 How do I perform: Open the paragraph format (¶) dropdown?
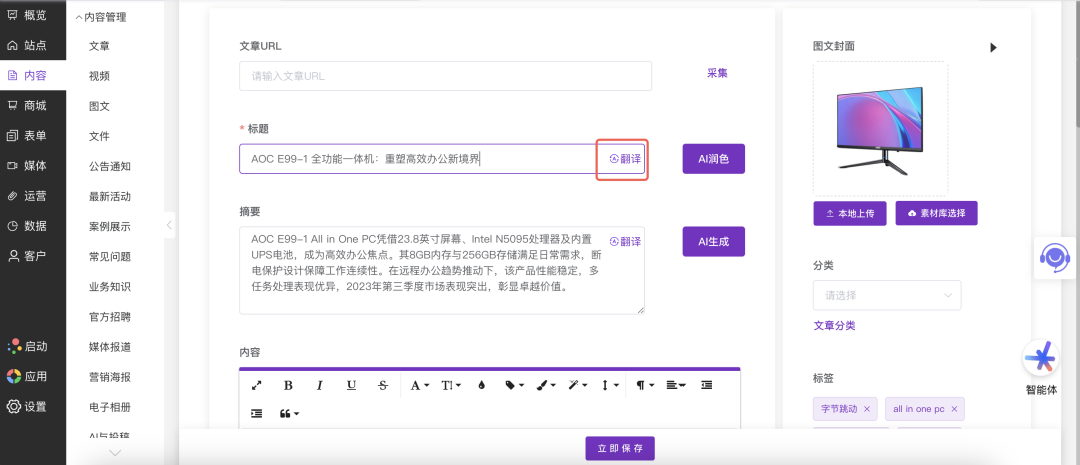[x=645, y=386]
